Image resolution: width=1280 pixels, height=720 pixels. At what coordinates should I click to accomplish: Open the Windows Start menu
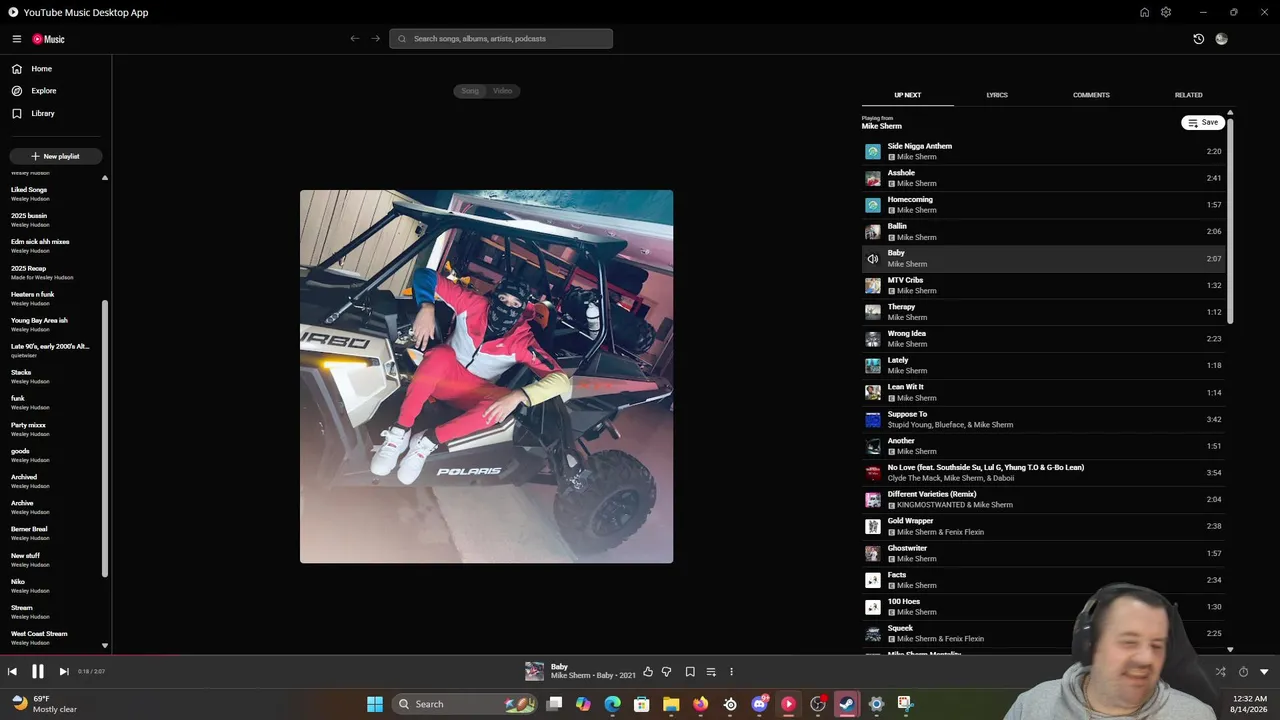(x=375, y=704)
